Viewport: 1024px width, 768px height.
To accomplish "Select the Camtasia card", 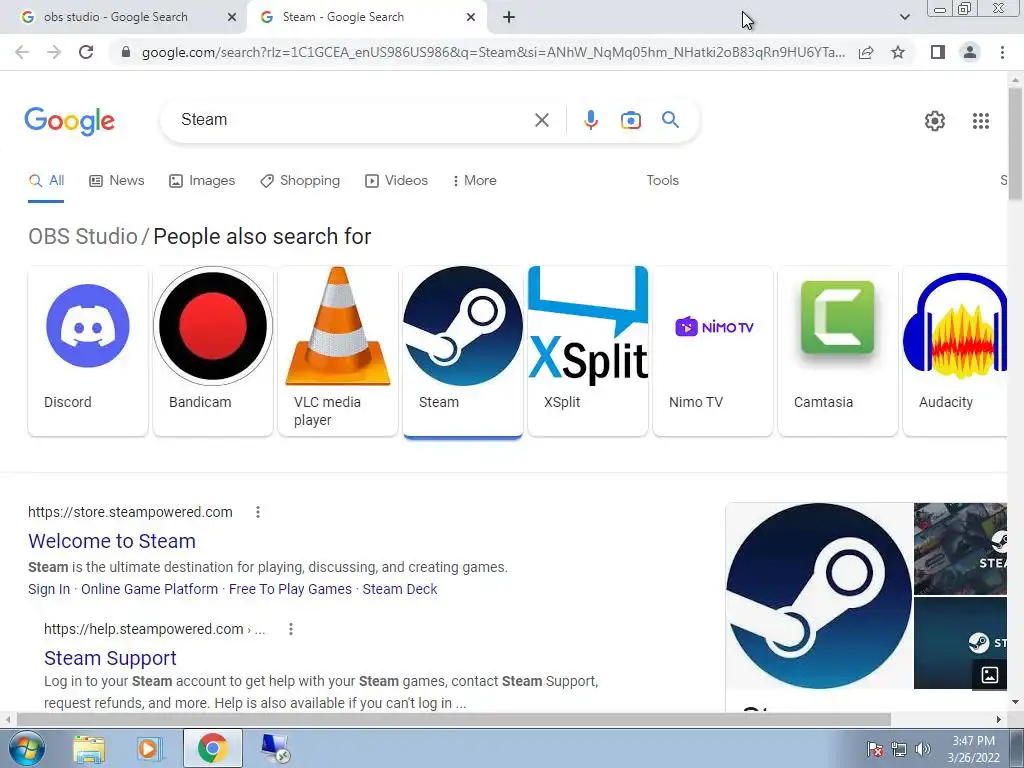I will tap(838, 350).
